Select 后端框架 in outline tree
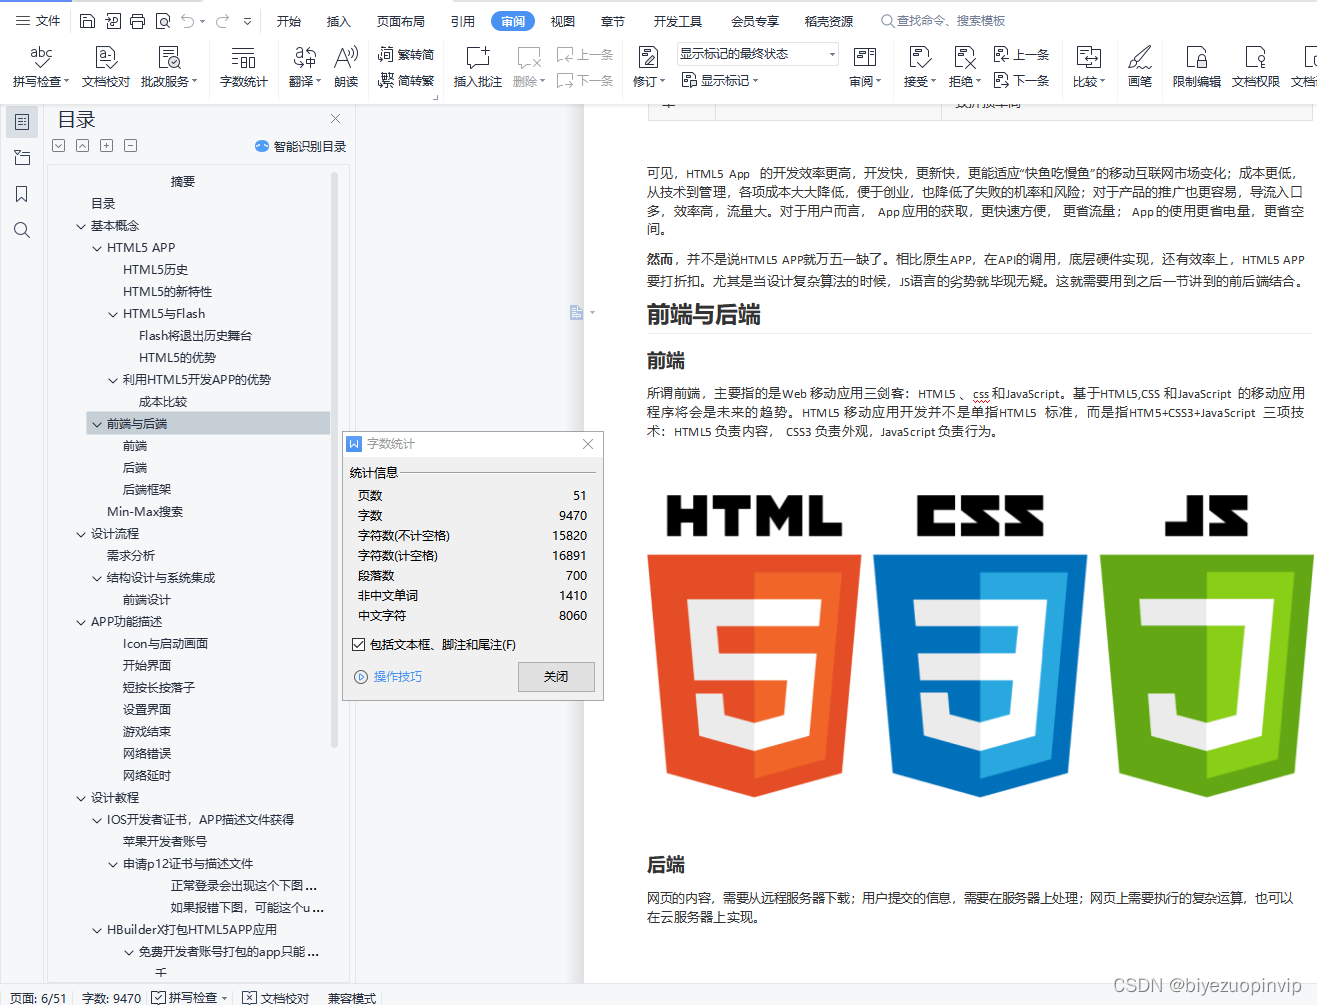The height and width of the screenshot is (1005, 1317). tap(147, 490)
